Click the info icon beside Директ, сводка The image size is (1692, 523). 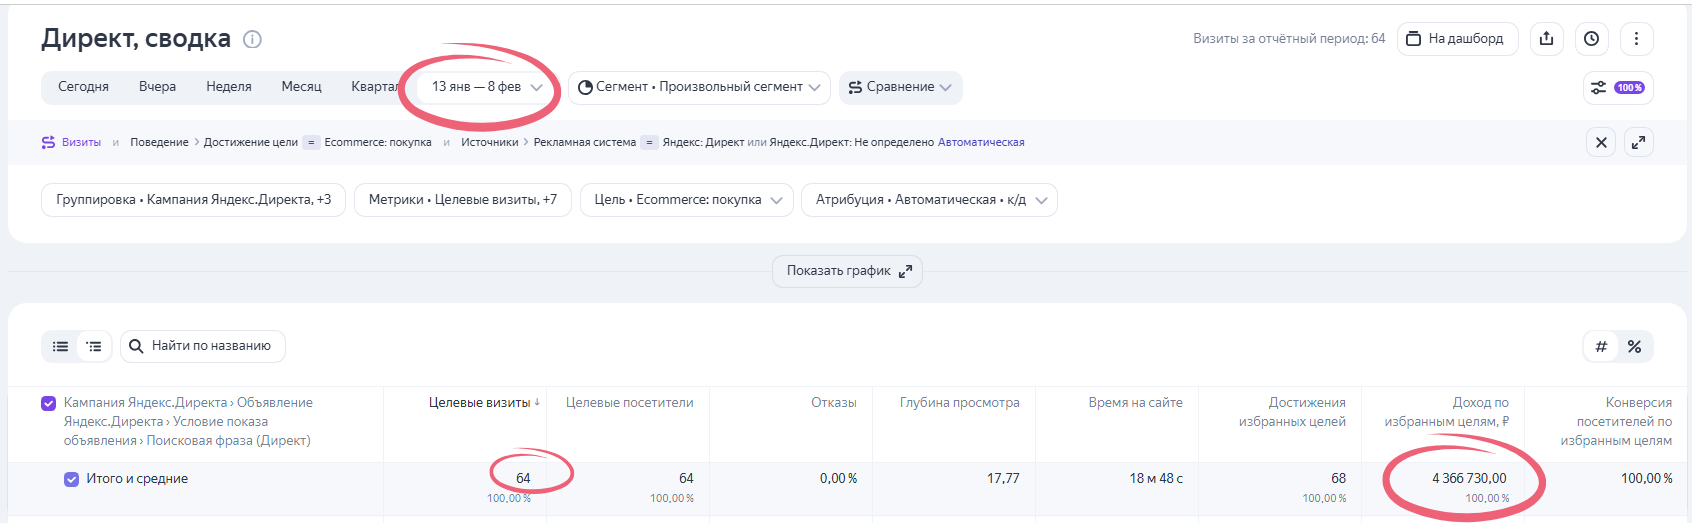click(253, 40)
